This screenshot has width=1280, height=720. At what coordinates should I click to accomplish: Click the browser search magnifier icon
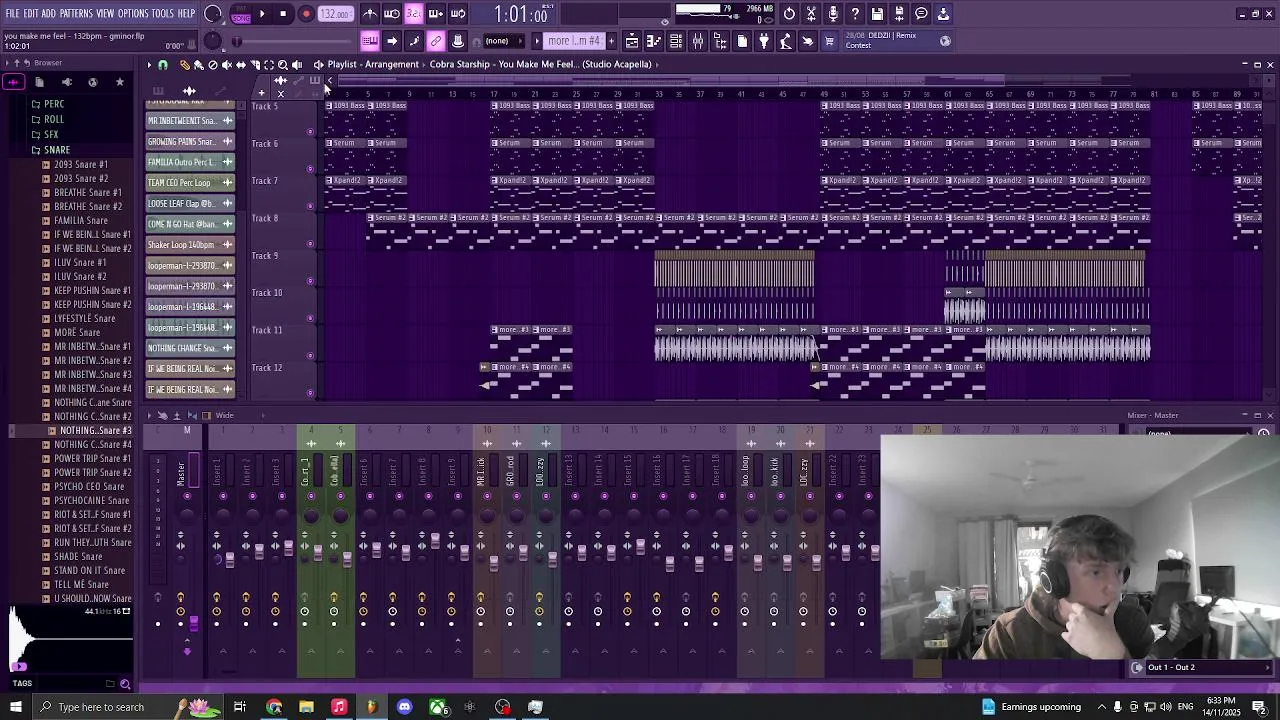click(125, 684)
